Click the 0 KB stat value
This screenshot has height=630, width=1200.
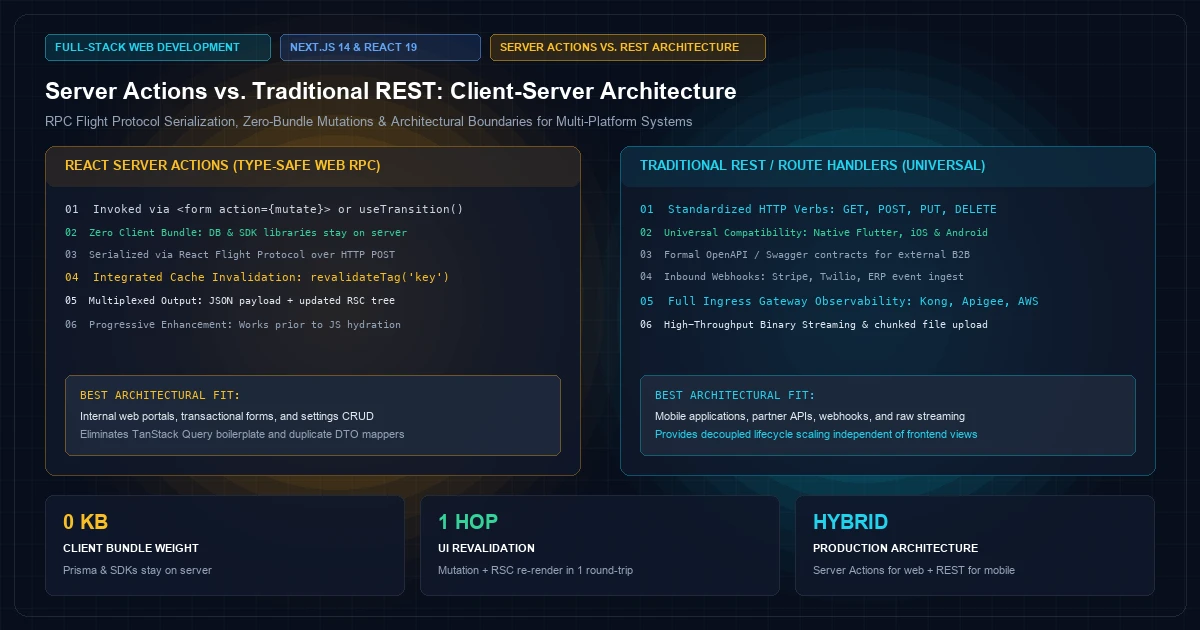(85, 522)
